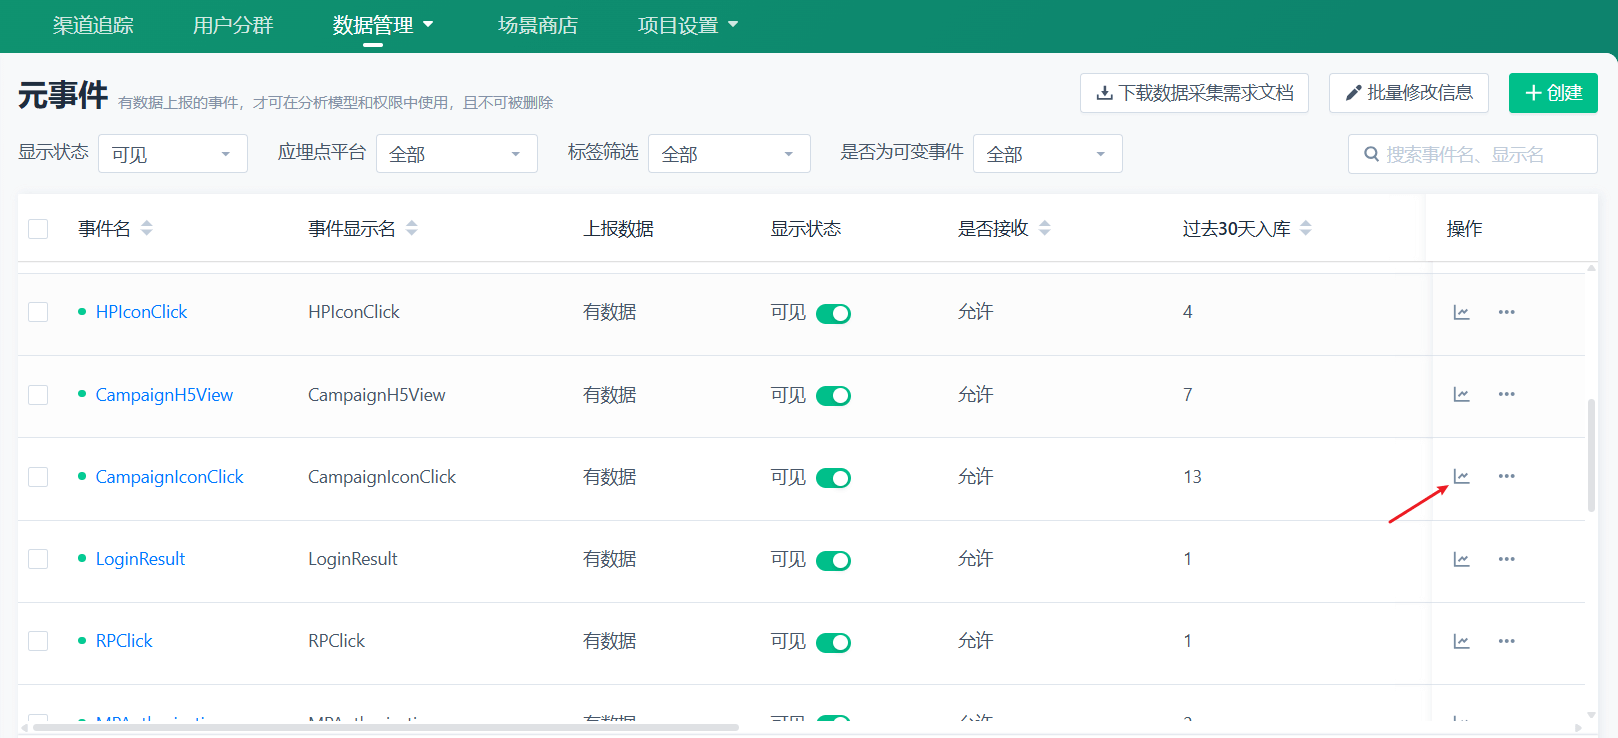
Task: Open more options for LoginResult row
Action: (1506, 559)
